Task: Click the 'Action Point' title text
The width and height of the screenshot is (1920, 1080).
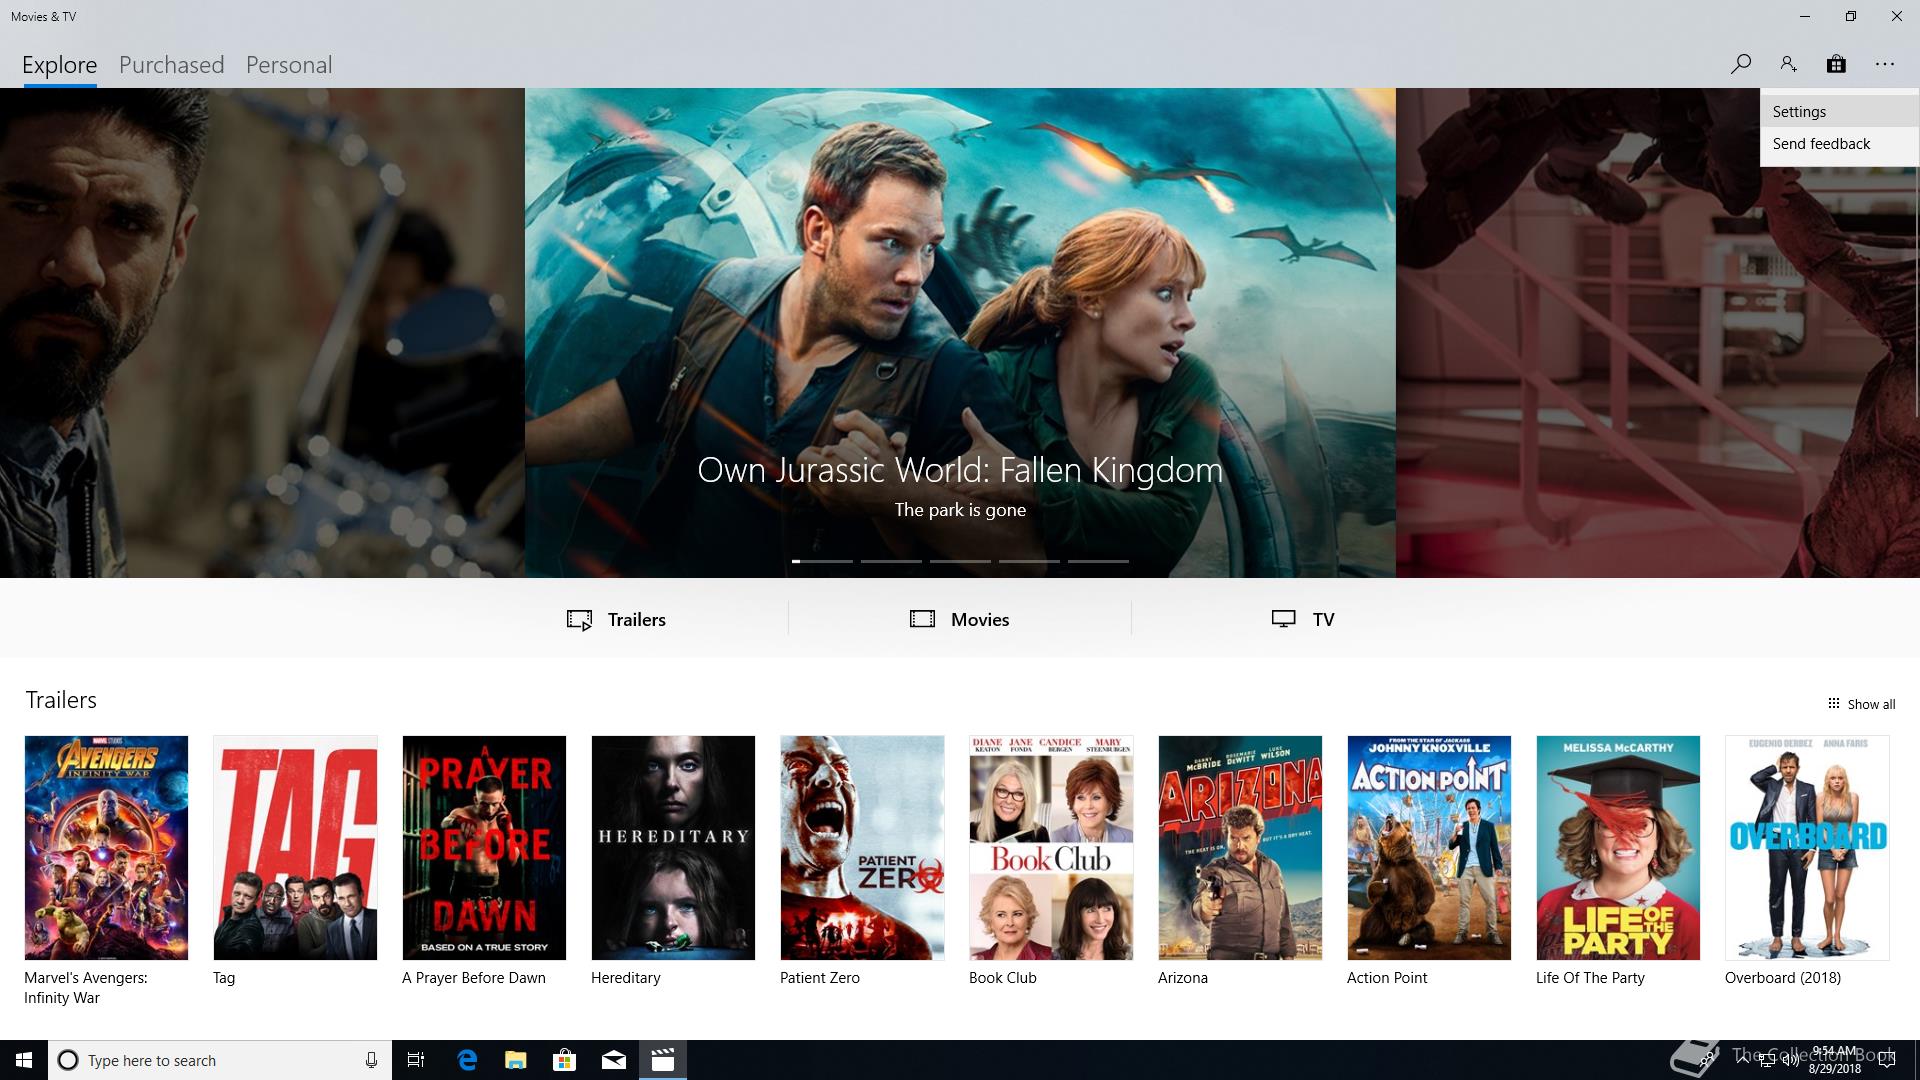Action: [1387, 978]
